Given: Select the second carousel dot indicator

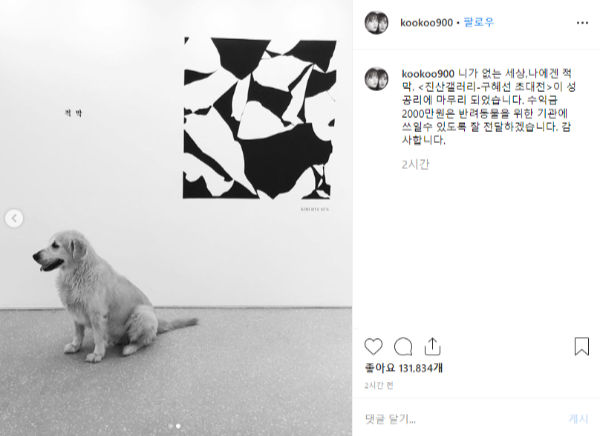Looking at the screenshot, I should coord(178,426).
